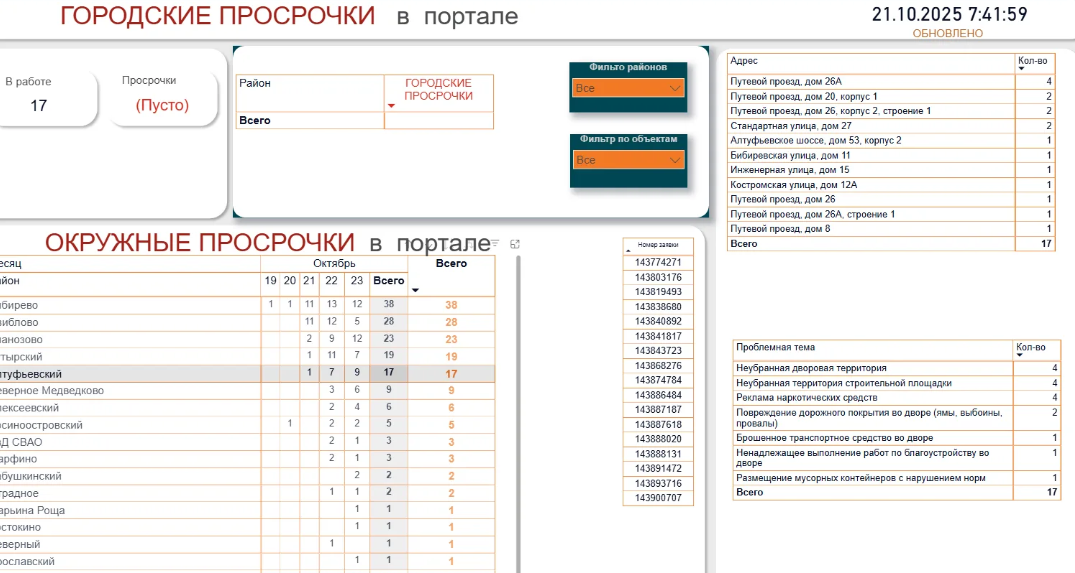
Task: Select address Бибиревская улица, дом 11
Action: [x=790, y=156]
